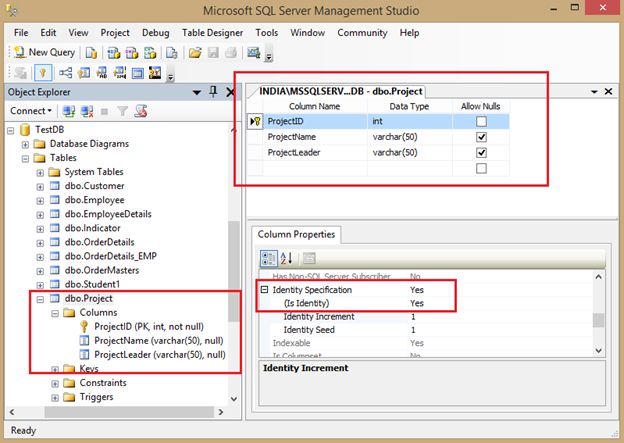Open the Table Designer toolbar options dropdown
Viewport: 624px width, 443px height.
171,77
